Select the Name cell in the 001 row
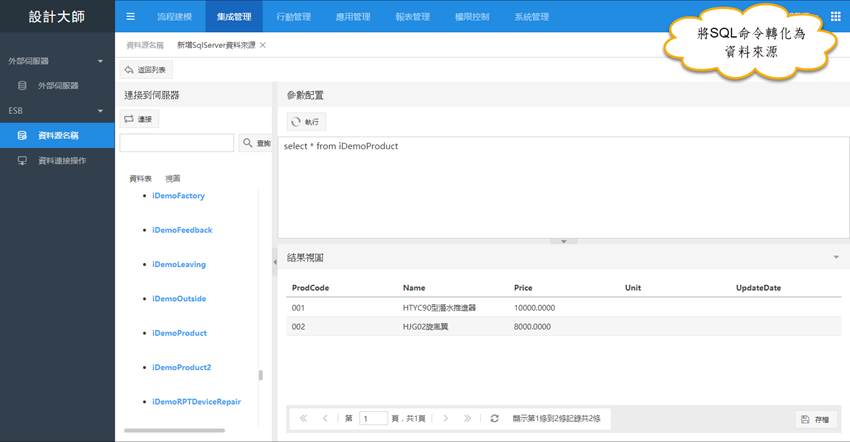This screenshot has width=850, height=442. (439, 308)
